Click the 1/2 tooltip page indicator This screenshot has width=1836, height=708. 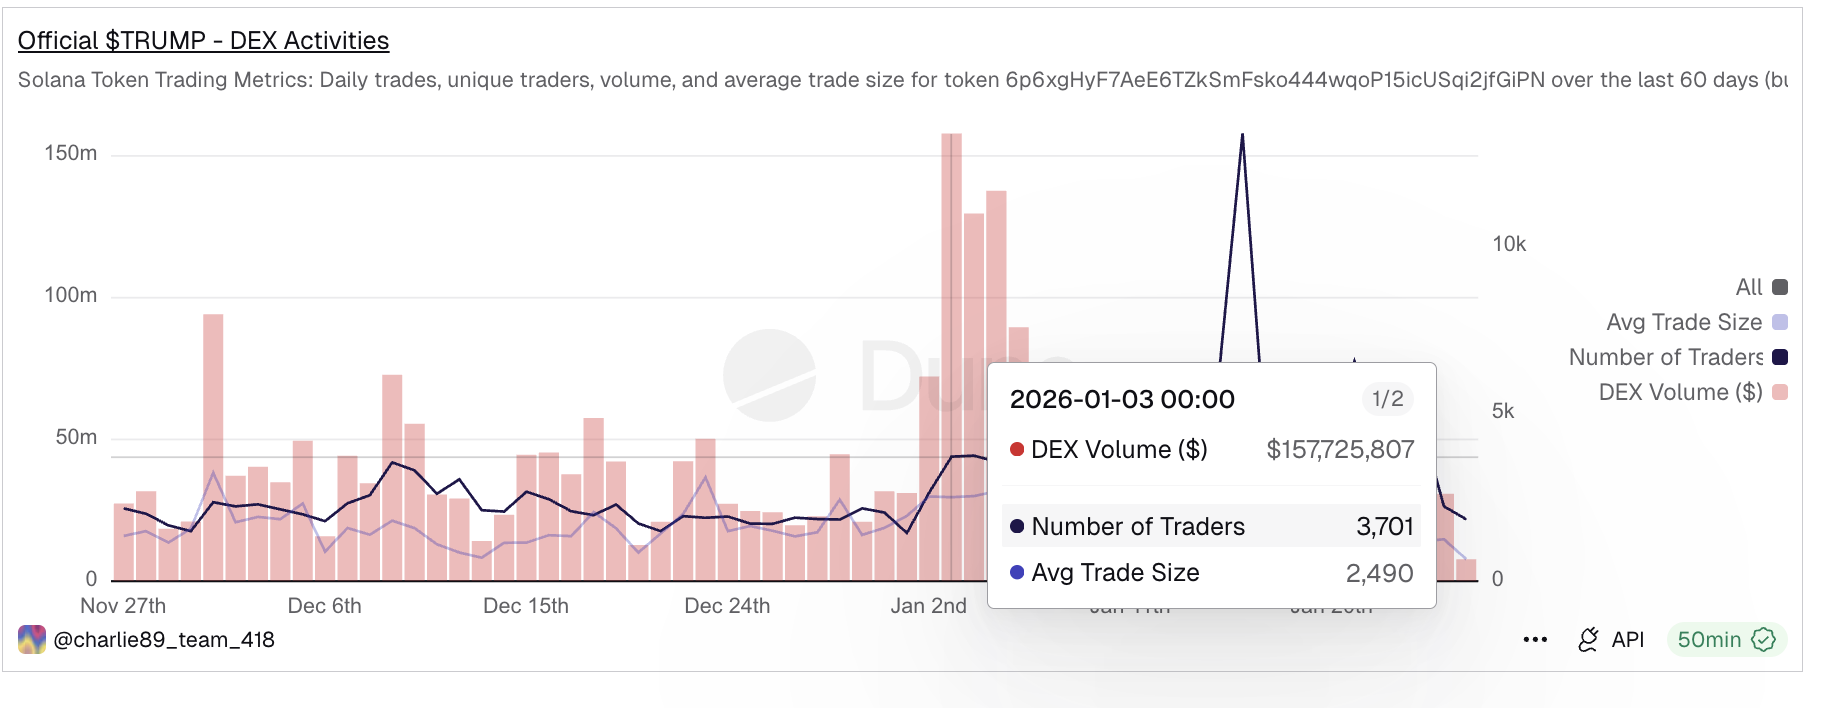point(1387,399)
